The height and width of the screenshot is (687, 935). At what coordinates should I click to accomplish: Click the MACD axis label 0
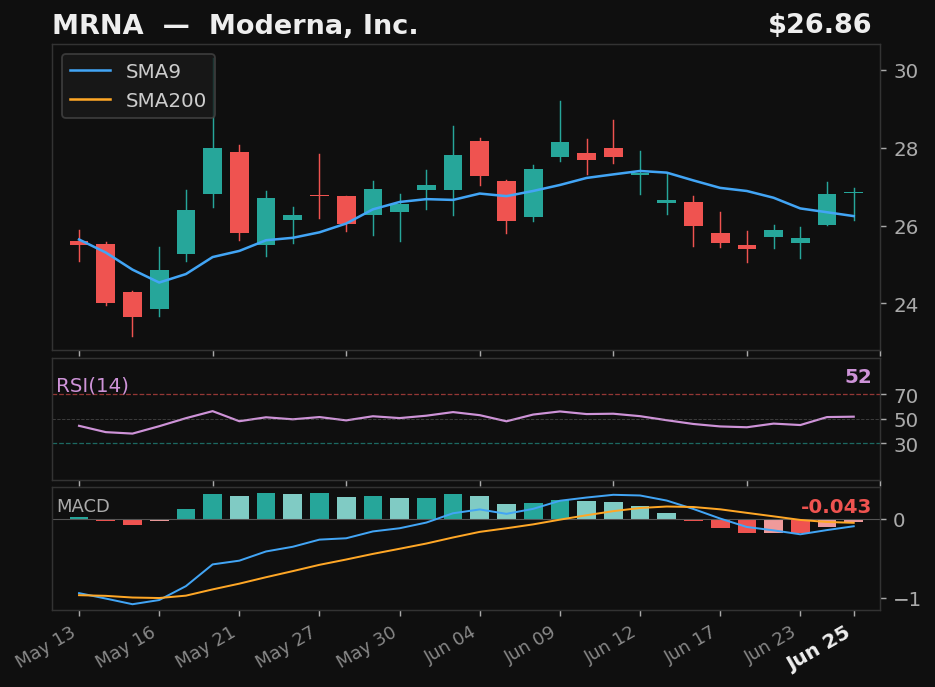coord(899,520)
